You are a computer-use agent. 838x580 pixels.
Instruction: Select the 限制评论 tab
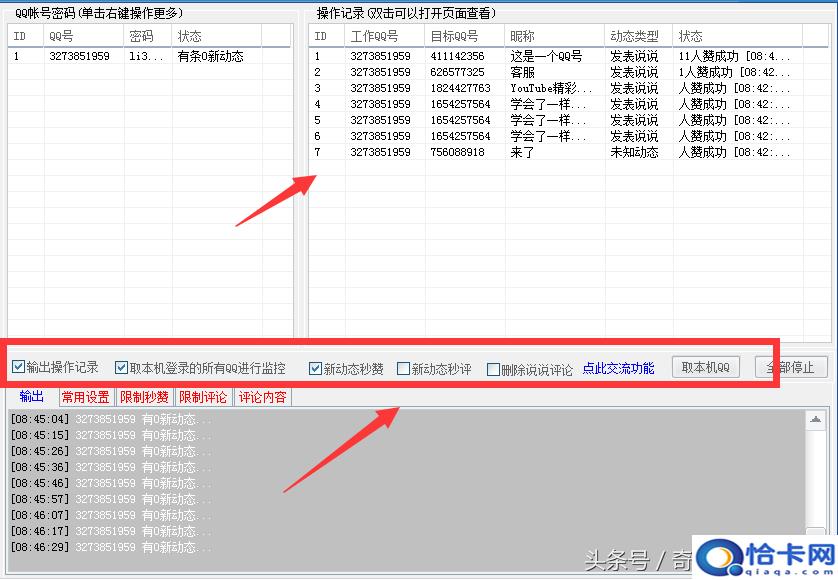203,397
